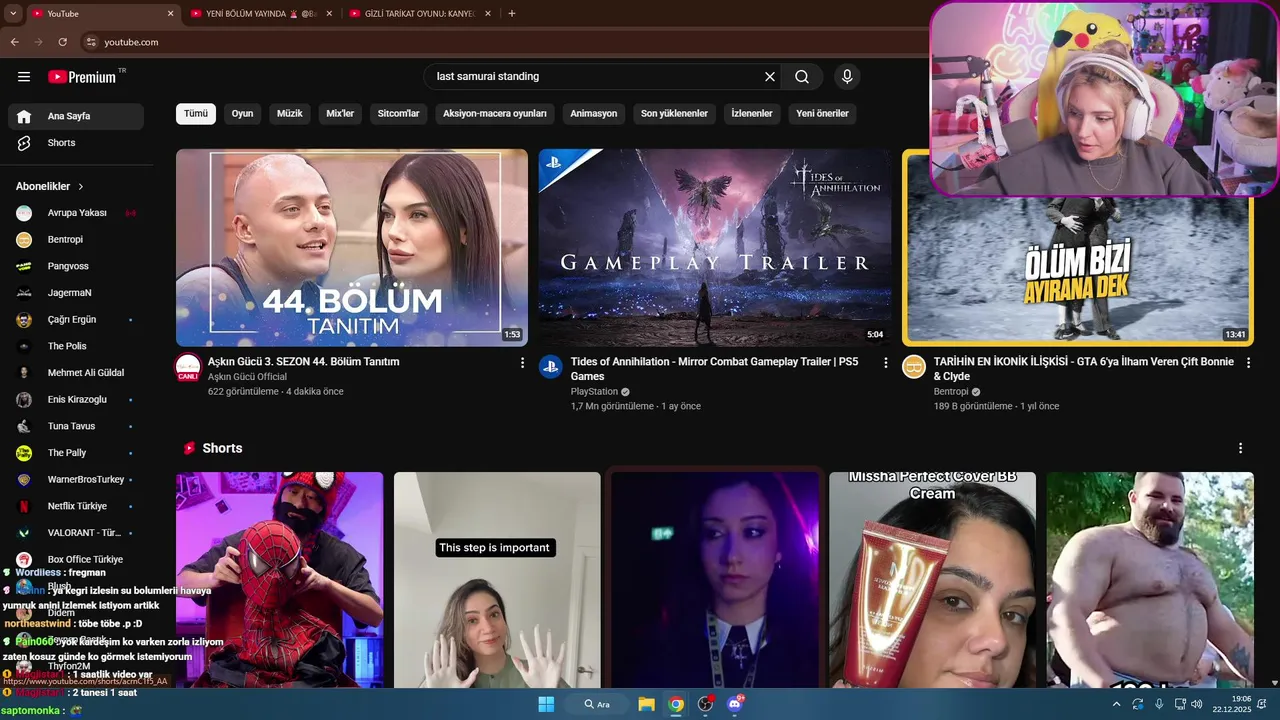Click the magnifier search button

pyautogui.click(x=802, y=77)
